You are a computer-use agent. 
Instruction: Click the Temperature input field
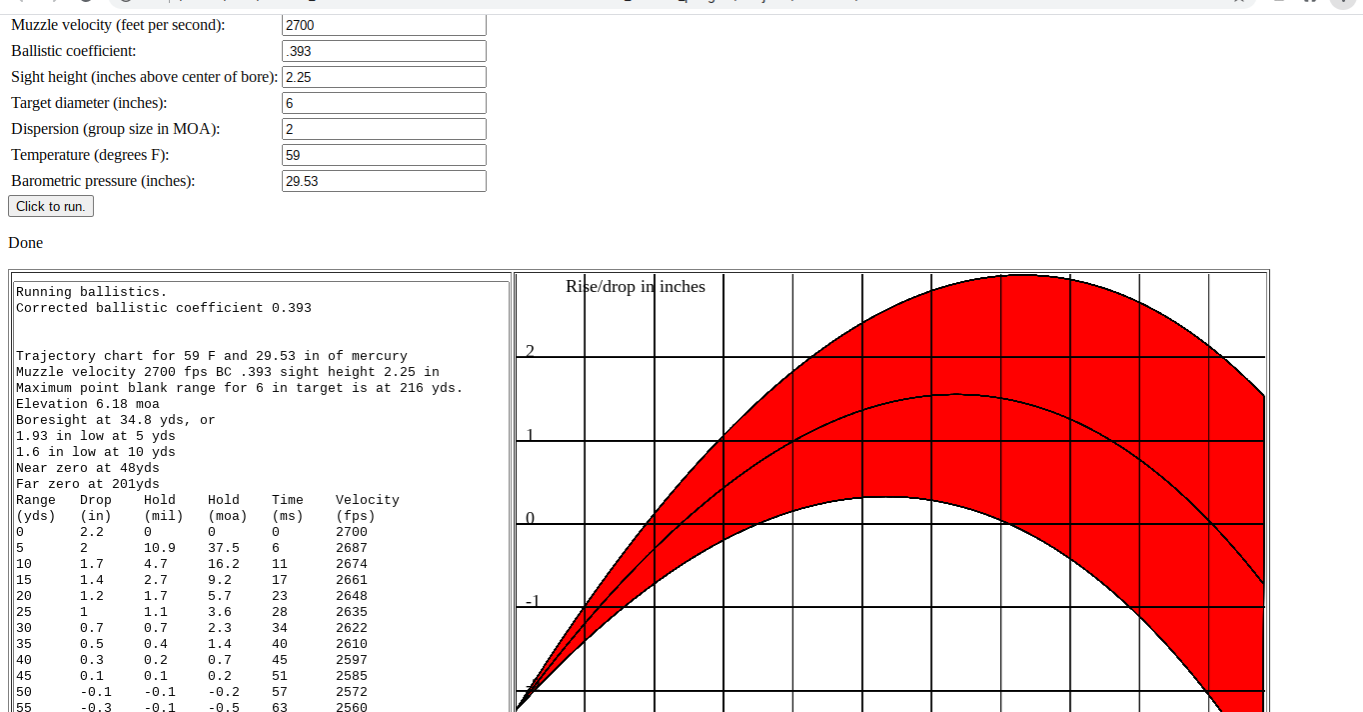pyautogui.click(x=384, y=155)
